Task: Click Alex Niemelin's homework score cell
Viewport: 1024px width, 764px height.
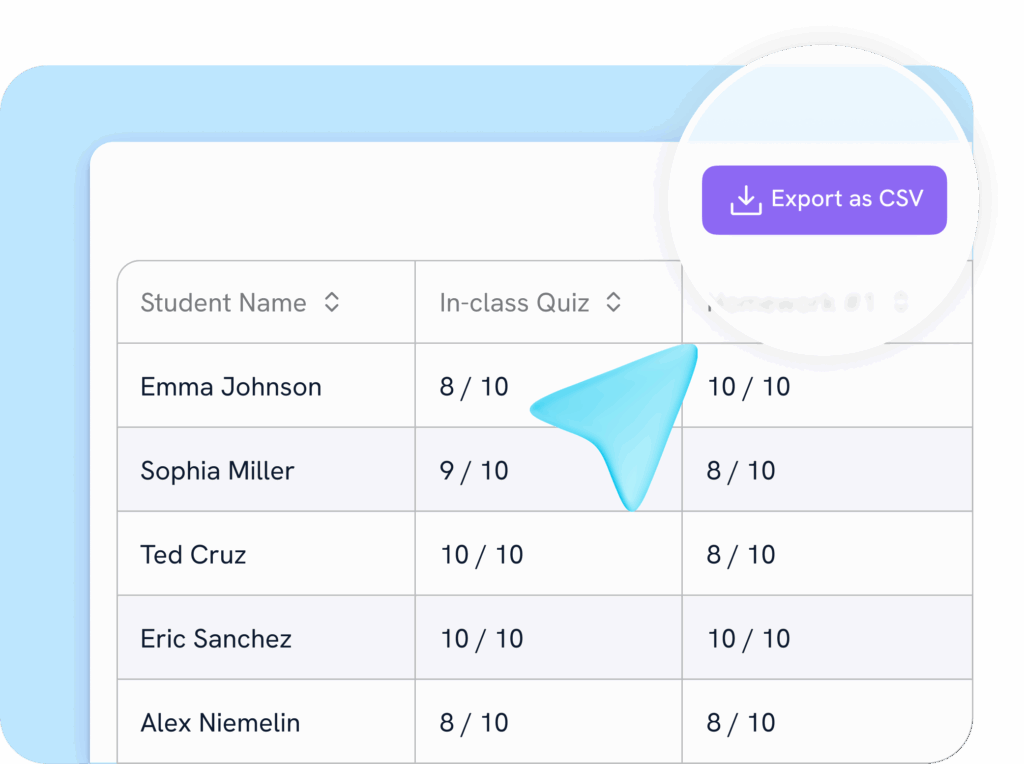Action: click(741, 723)
